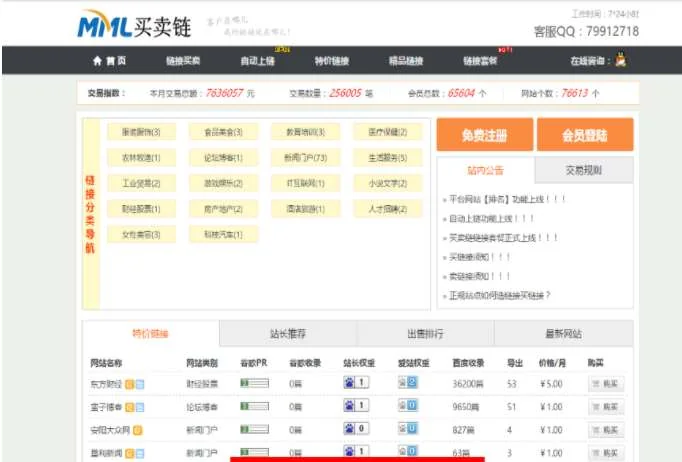Click the Baidu paw icon for 安阳大众网
682x462 pixels.
(350, 429)
